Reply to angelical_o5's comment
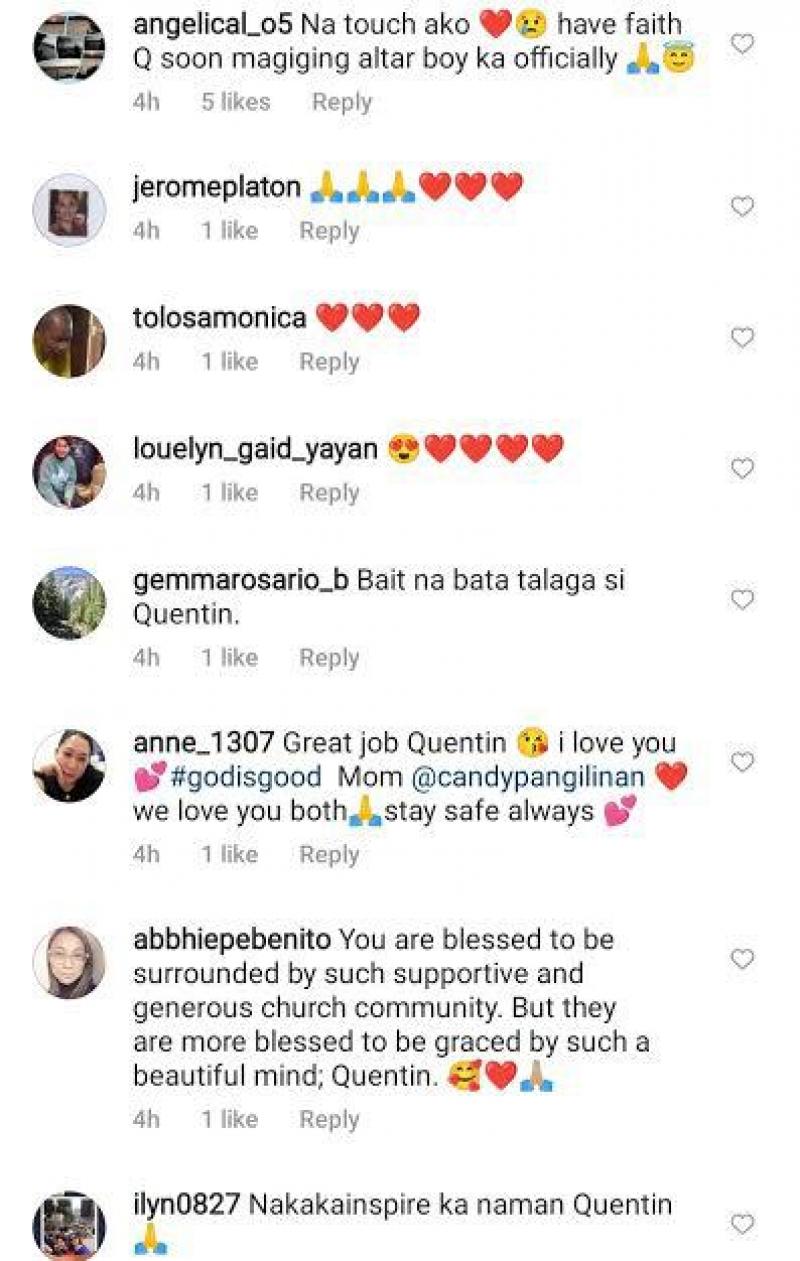 (342, 102)
